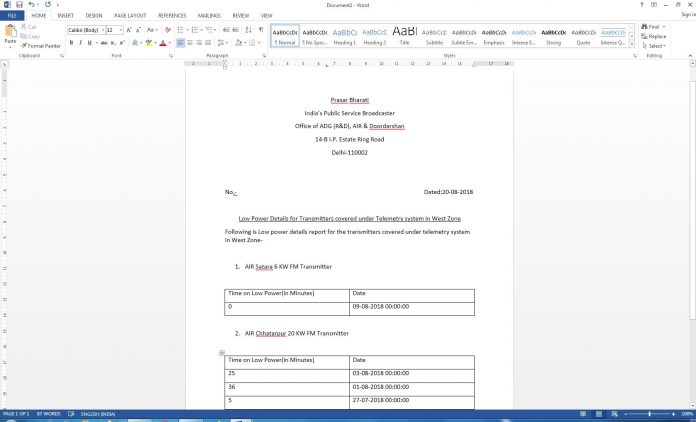Viewport: 696px width, 422px height.
Task: Increase paragraph indent
Action: tap(236, 30)
